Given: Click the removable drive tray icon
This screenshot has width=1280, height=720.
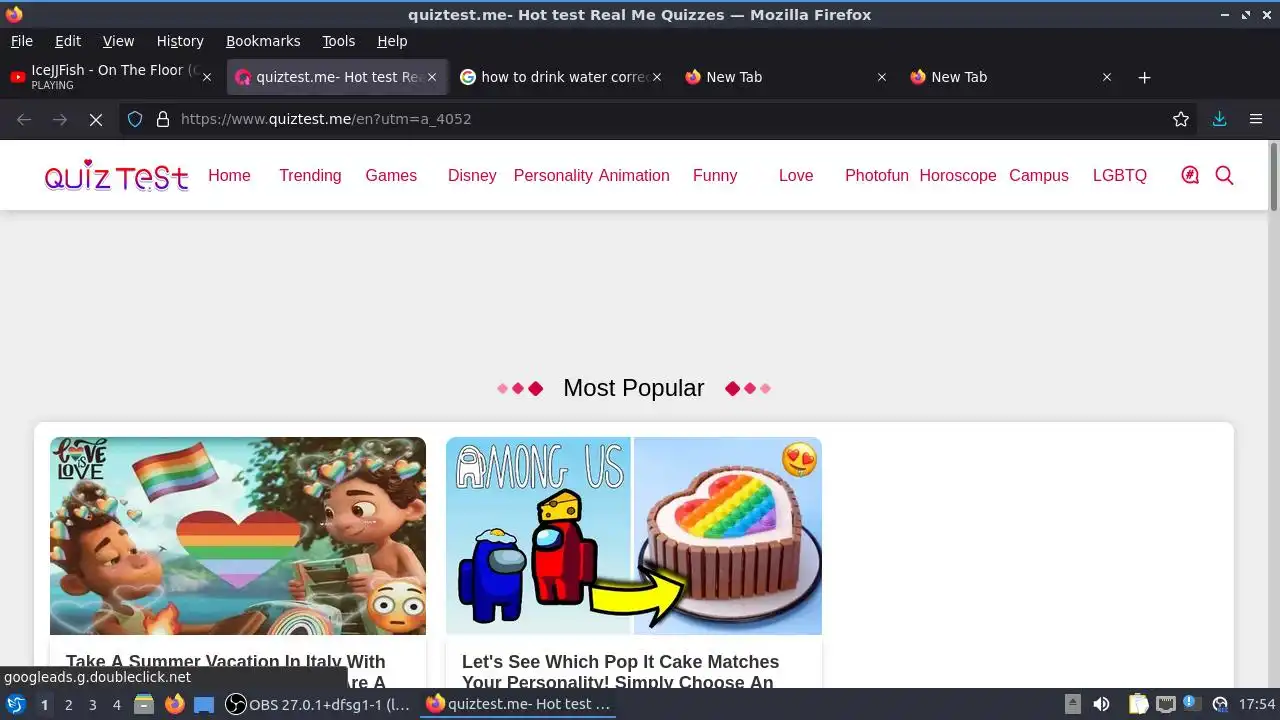Looking at the screenshot, I should point(1073,704).
